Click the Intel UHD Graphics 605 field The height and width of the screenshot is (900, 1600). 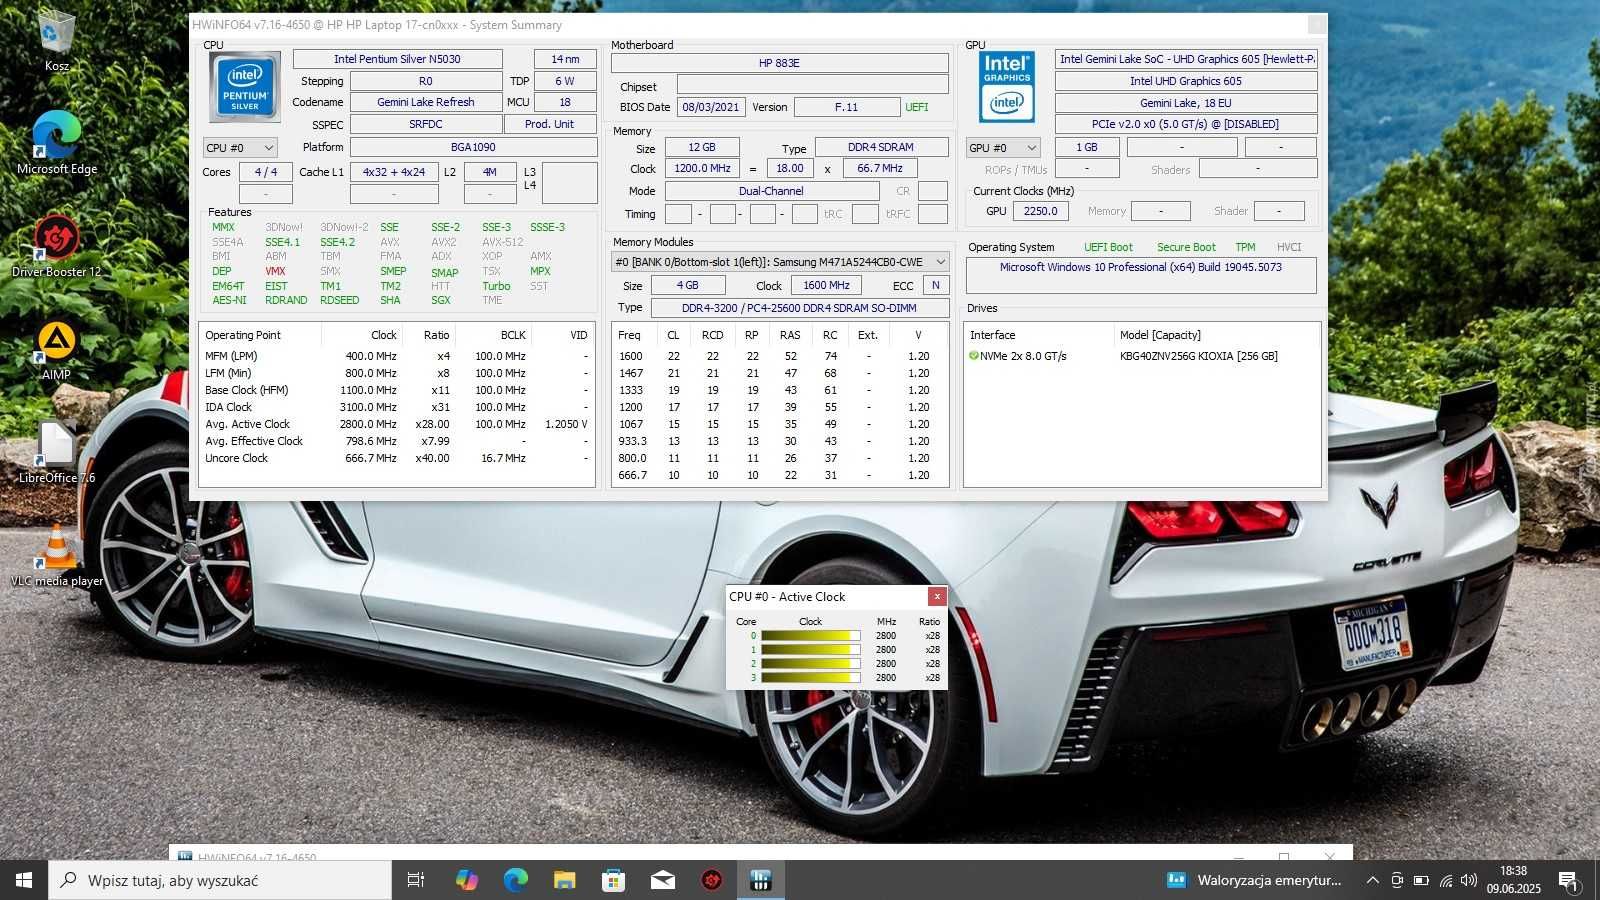pyautogui.click(x=1186, y=81)
